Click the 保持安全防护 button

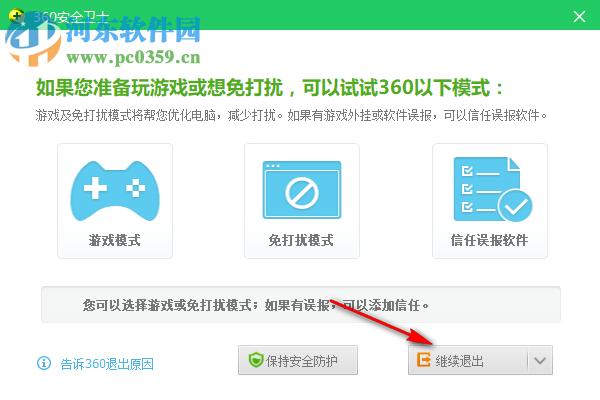[298, 360]
